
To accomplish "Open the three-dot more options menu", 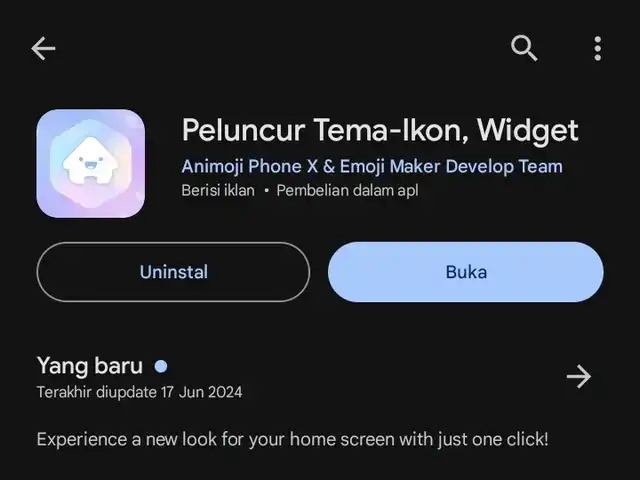I will coord(598,49).
